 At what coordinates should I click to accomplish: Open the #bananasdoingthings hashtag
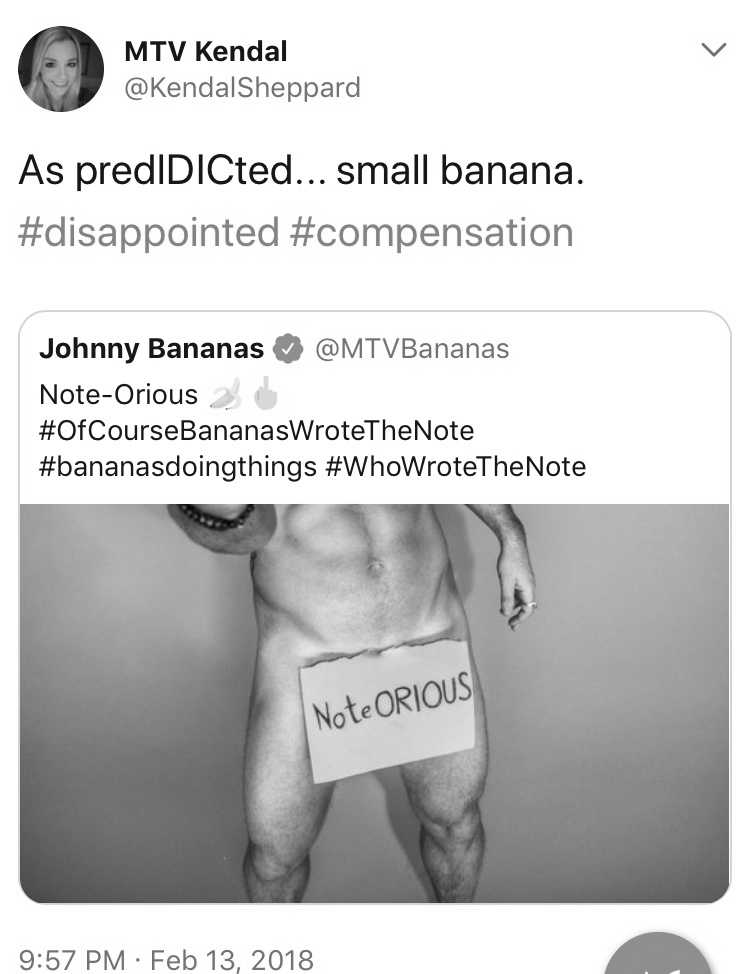(x=178, y=467)
